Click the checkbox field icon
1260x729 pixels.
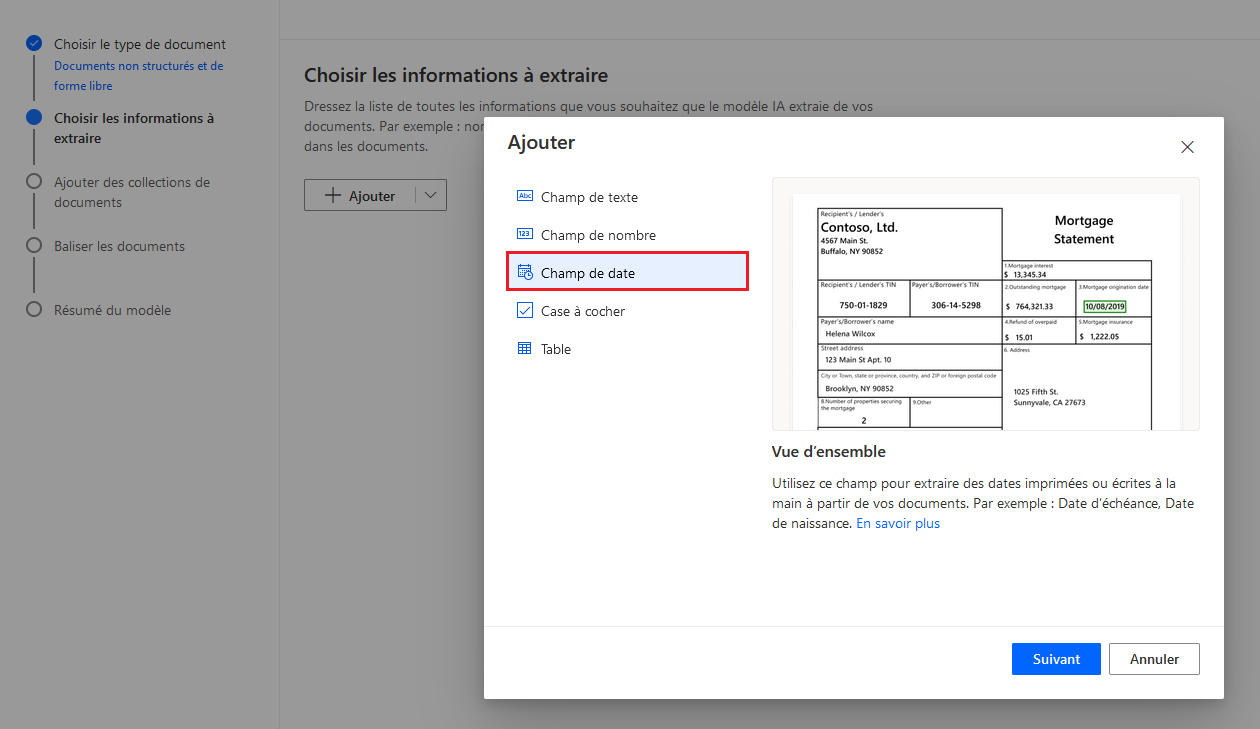[525, 311]
